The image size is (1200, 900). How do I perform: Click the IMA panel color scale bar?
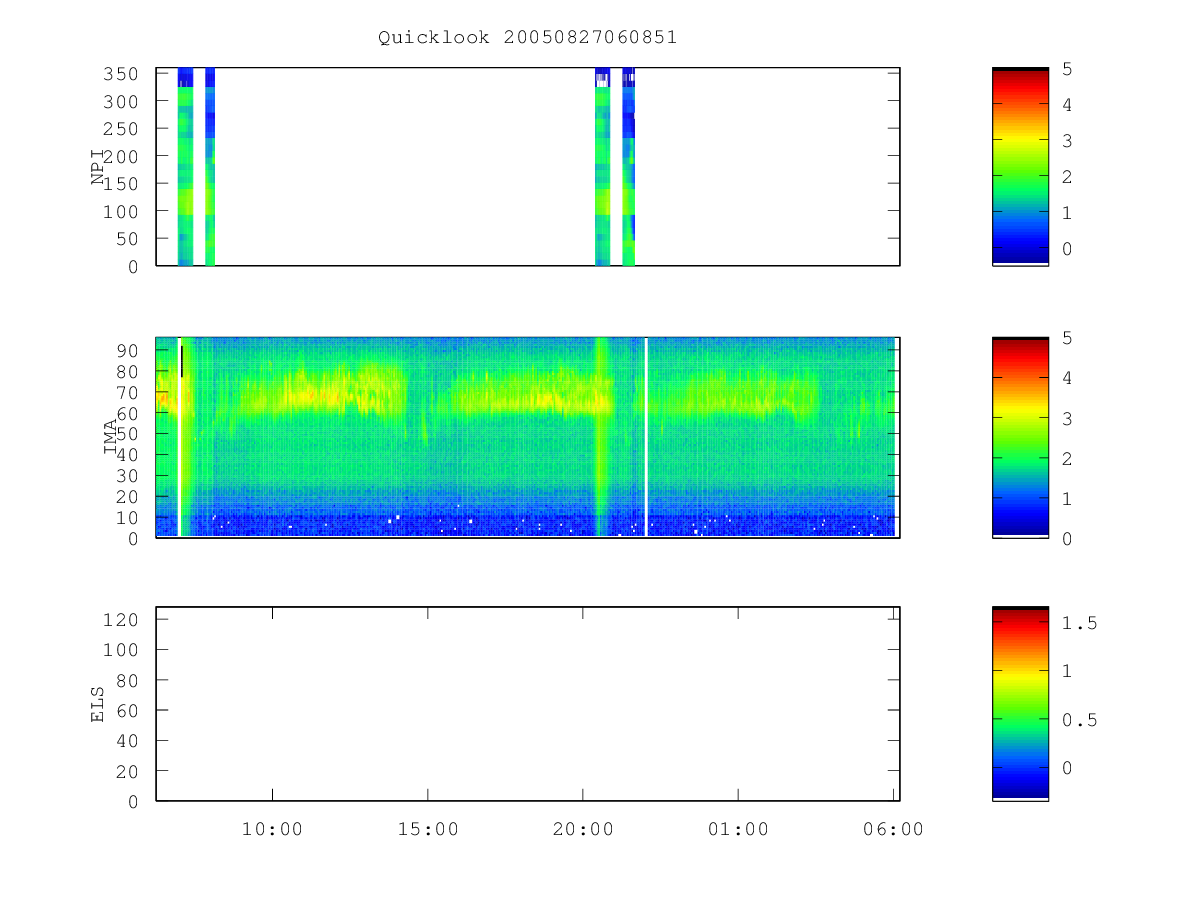pos(1020,437)
